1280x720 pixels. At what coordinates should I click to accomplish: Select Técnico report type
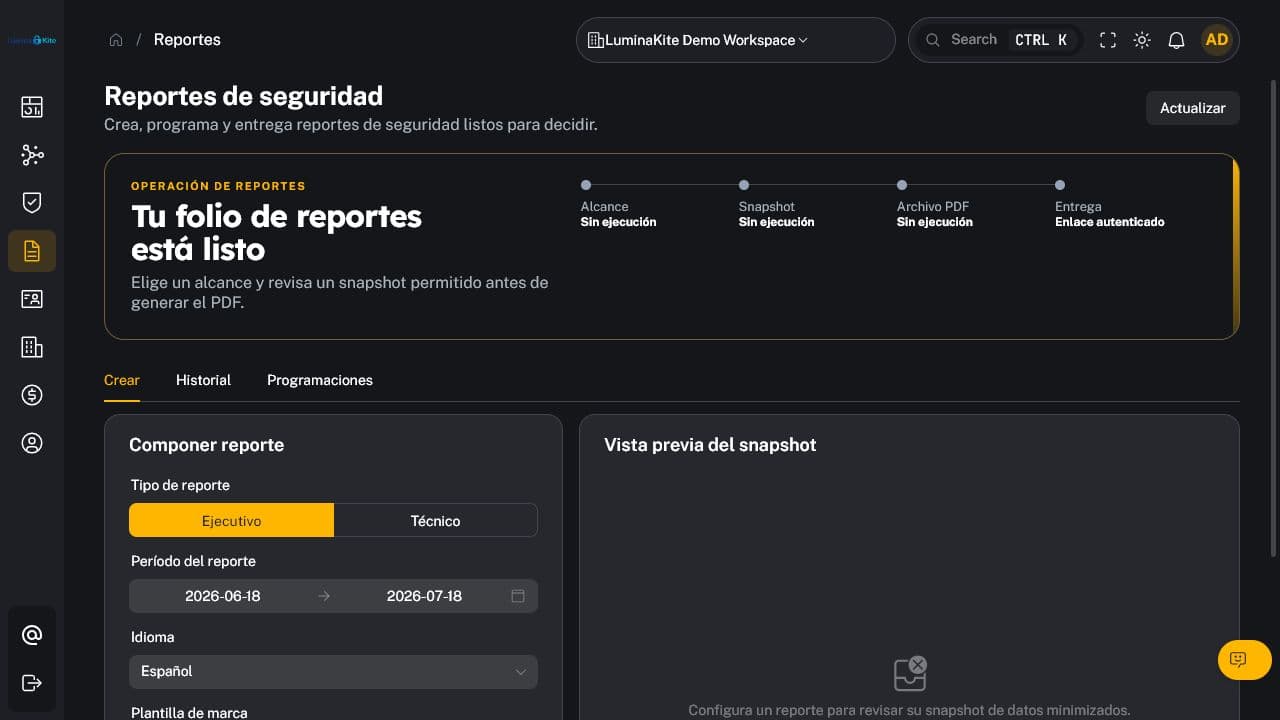(436, 521)
